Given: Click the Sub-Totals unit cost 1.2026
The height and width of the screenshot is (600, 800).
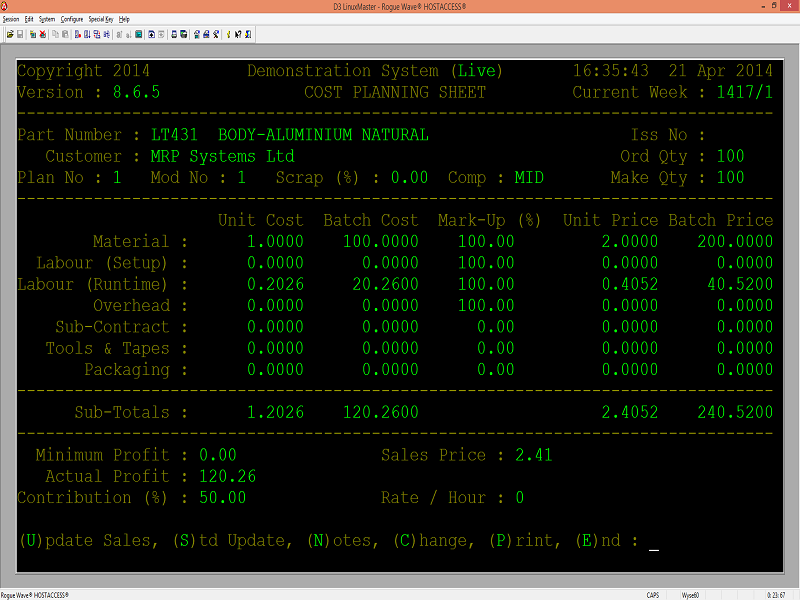Looking at the screenshot, I should [276, 412].
